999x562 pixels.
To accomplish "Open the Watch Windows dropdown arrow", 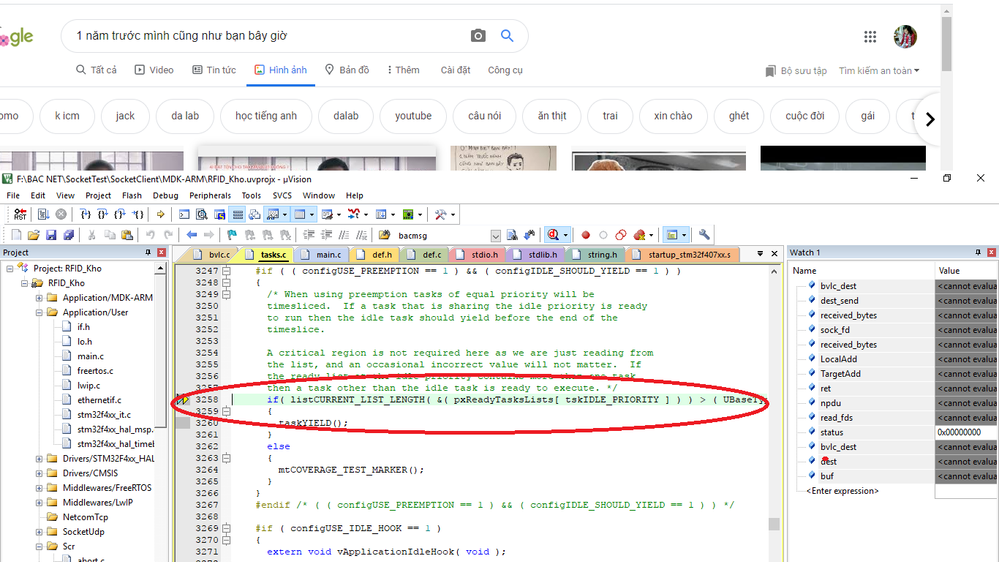I will click(285, 215).
